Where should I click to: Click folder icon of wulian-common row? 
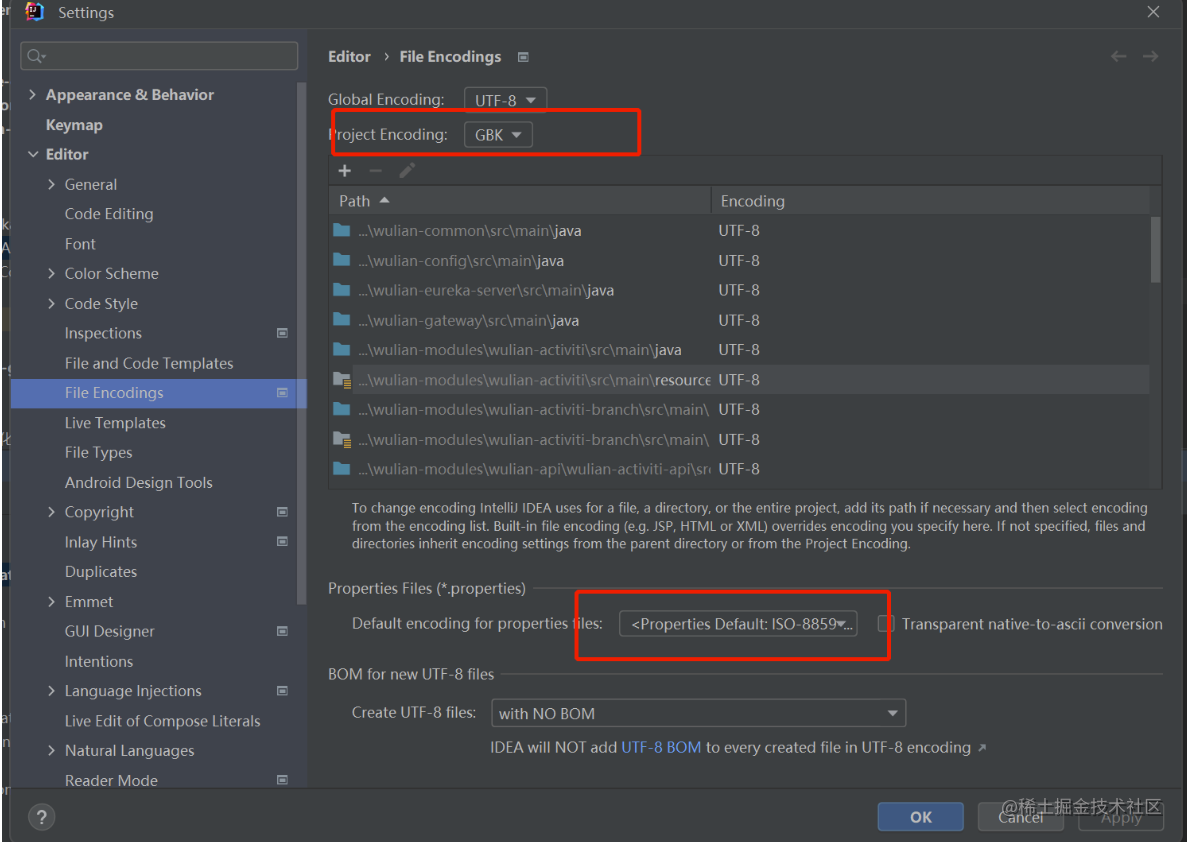341,230
